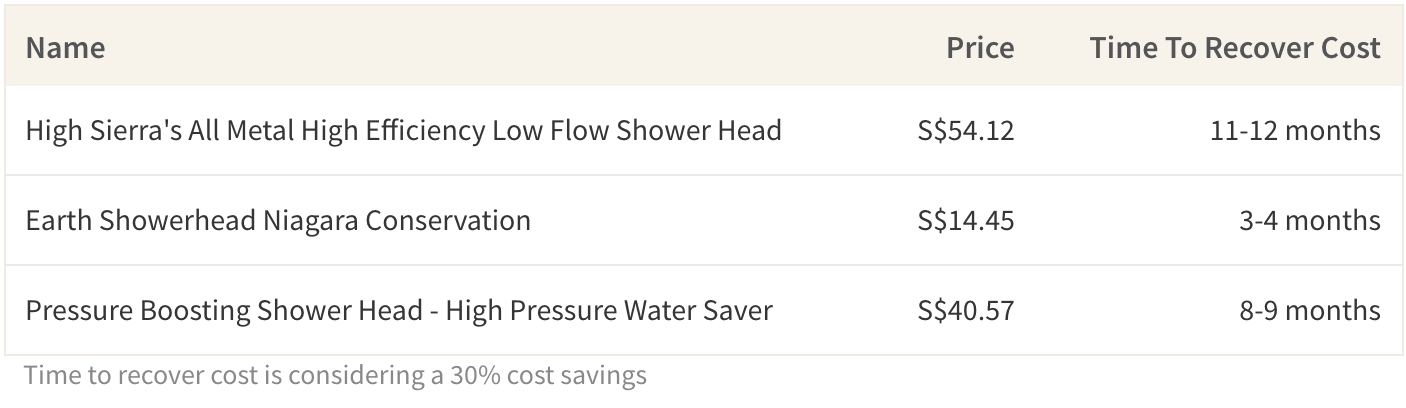The height and width of the screenshot is (408, 1406).
Task: Click the word Sierra's in first row
Action: tap(134, 130)
